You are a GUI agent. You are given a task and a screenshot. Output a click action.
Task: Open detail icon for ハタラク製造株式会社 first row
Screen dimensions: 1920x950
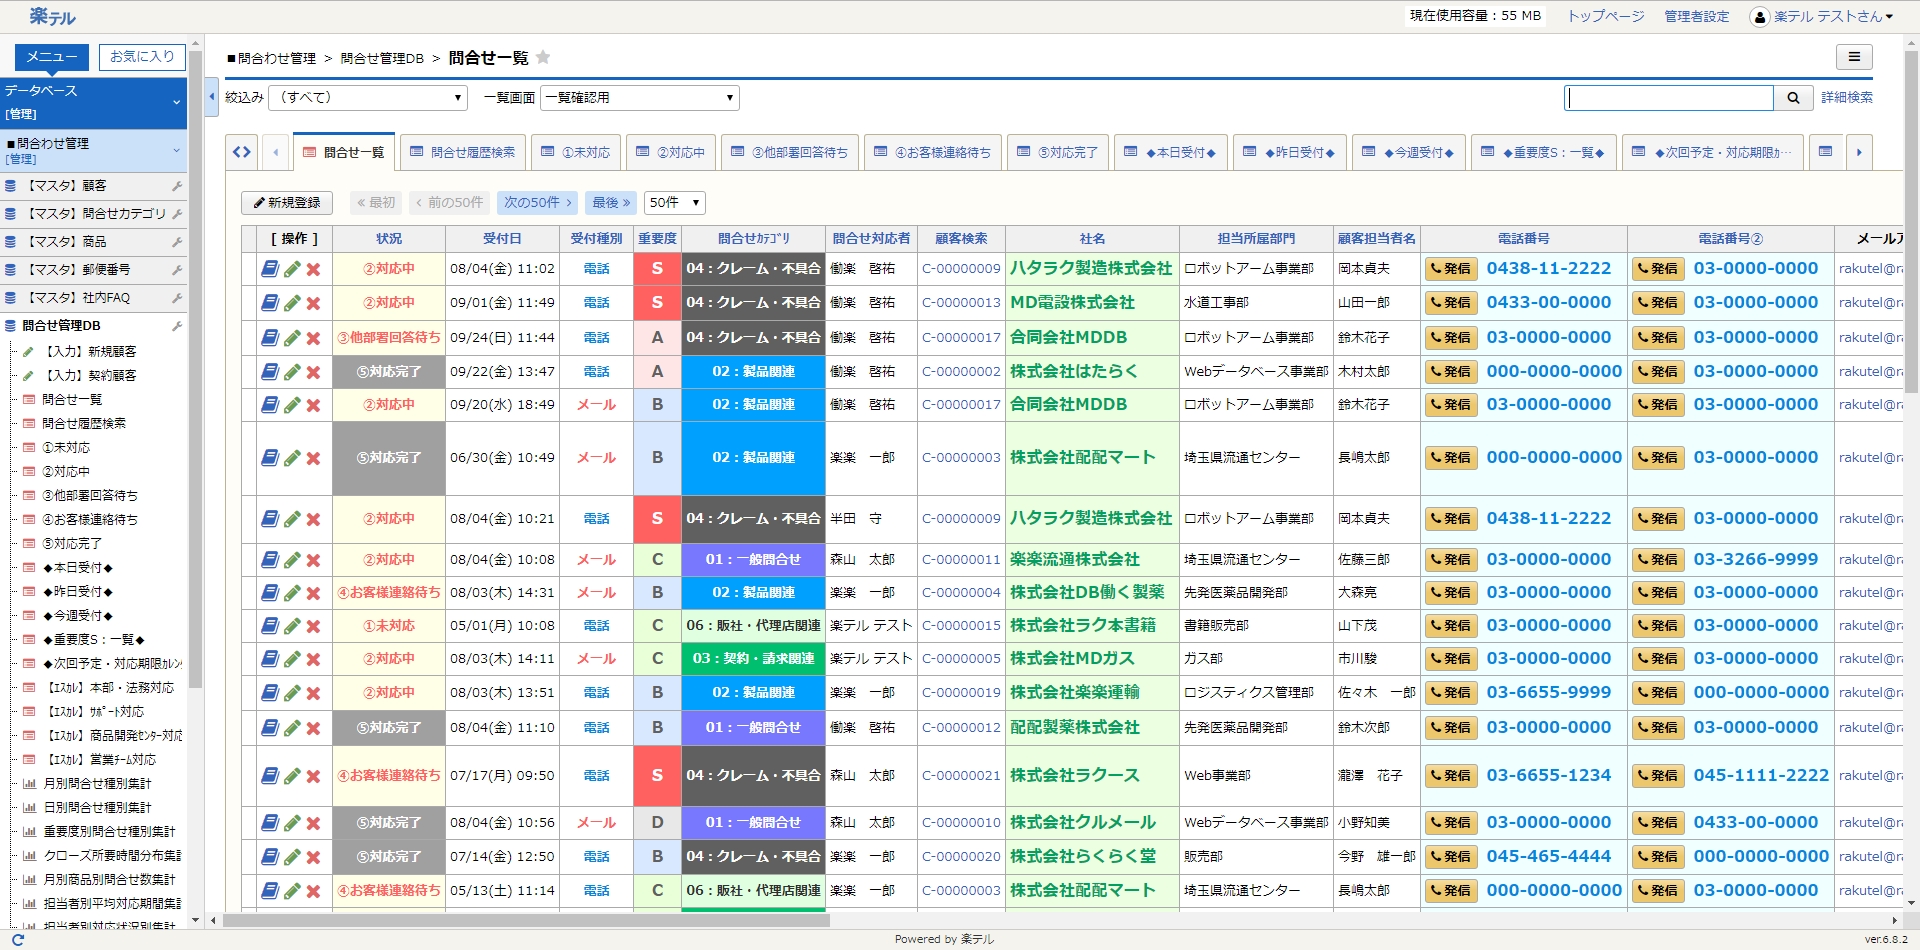pos(269,269)
